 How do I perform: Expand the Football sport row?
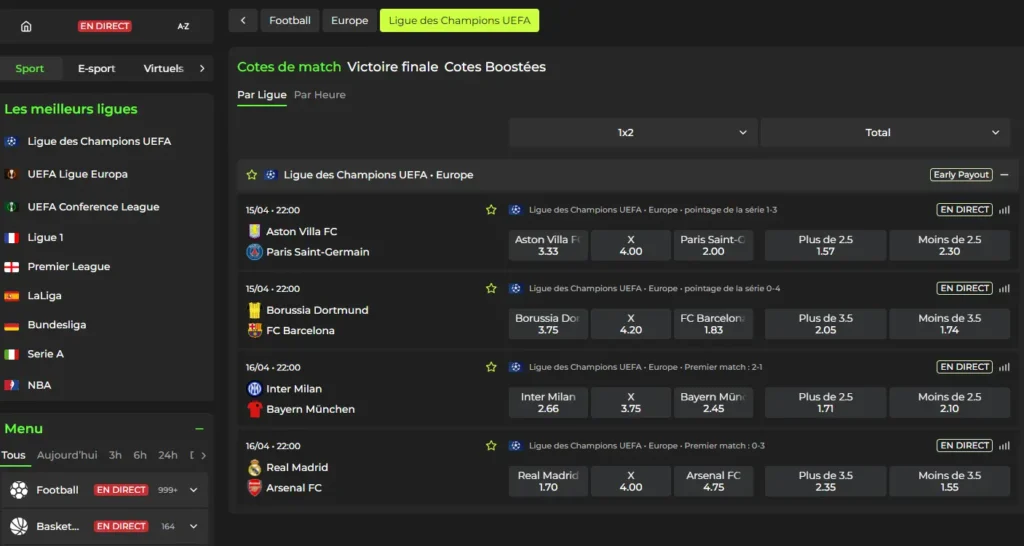pos(193,490)
